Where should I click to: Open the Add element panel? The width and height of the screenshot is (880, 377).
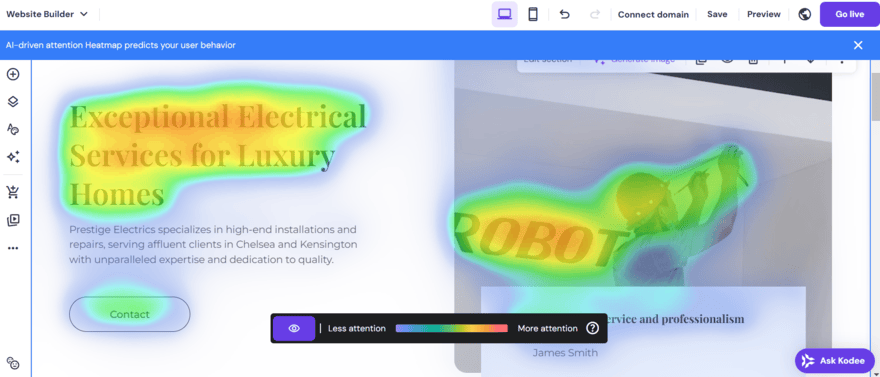(13, 74)
